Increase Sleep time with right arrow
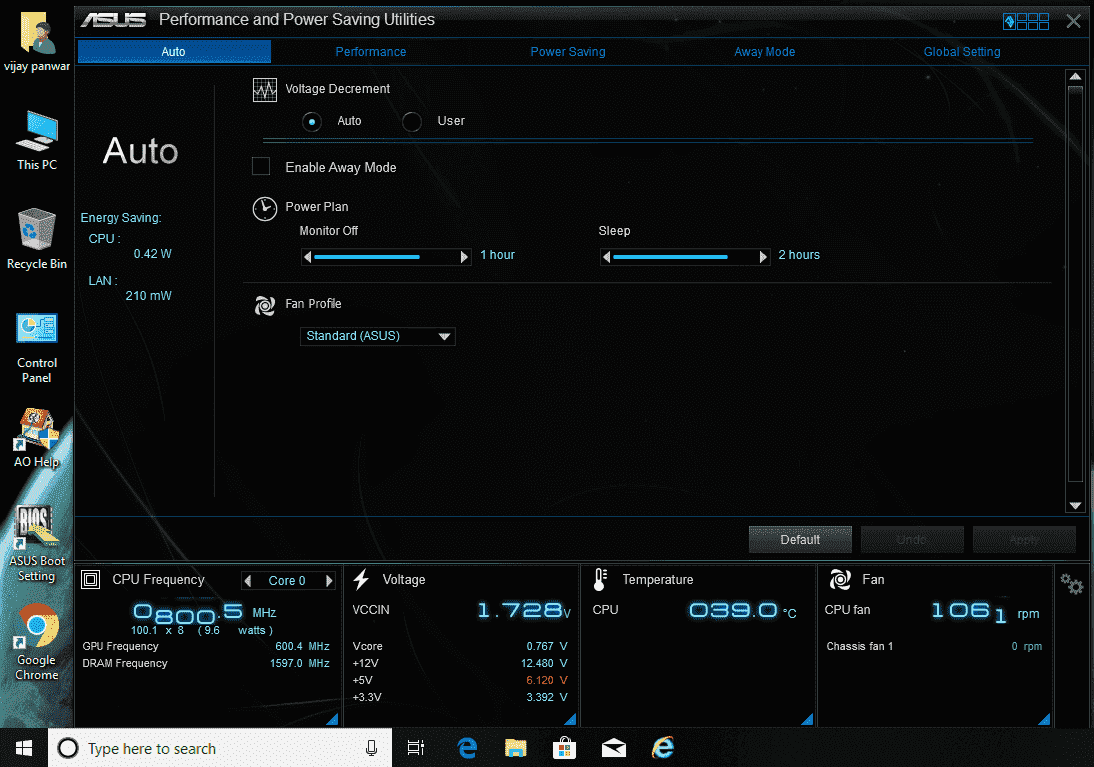 pyautogui.click(x=763, y=257)
